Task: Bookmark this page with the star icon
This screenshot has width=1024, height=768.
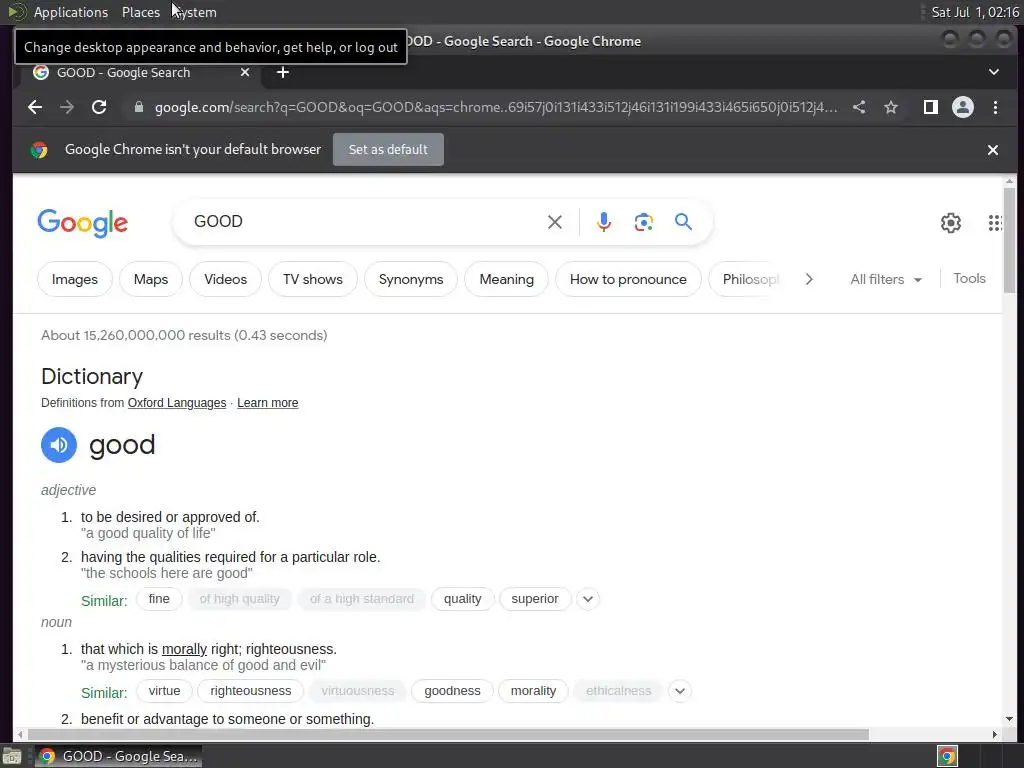Action: pos(891,107)
